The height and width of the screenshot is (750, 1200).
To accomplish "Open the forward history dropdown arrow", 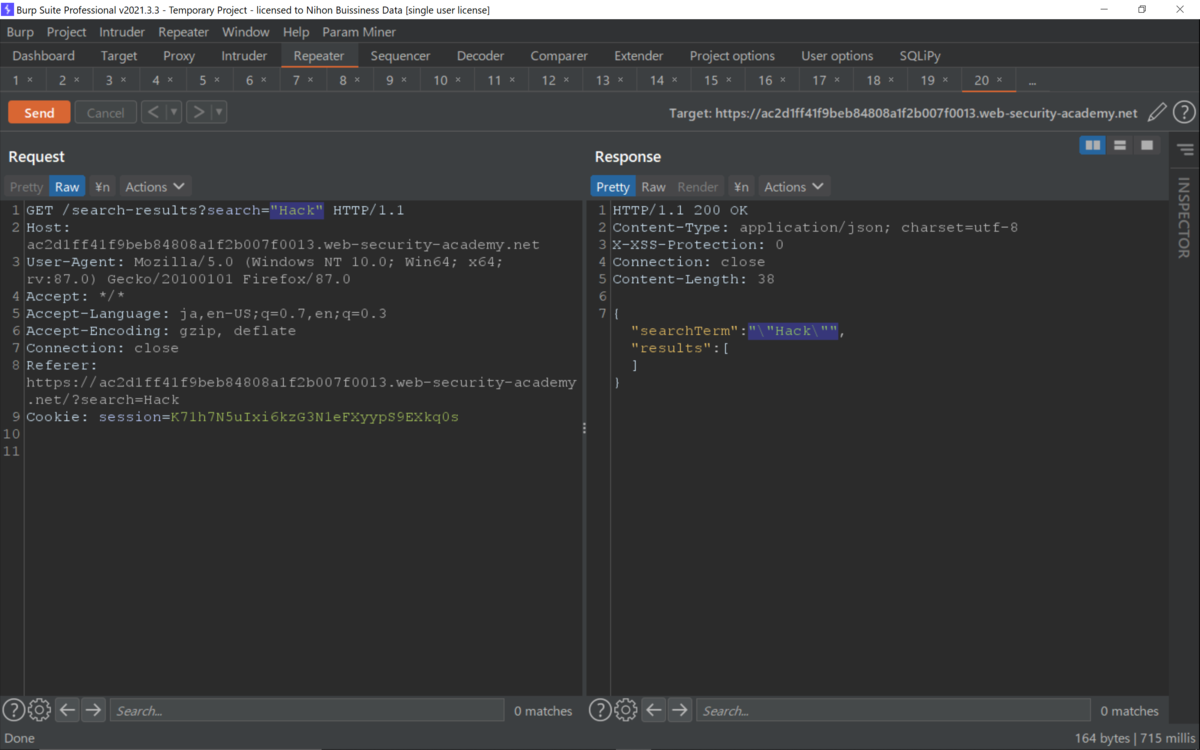I will (x=219, y=112).
